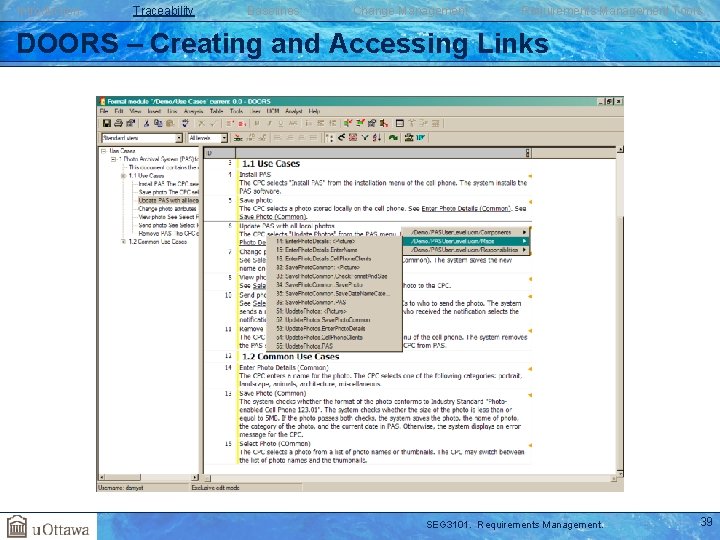Open the Edit menu
This screenshot has height=540, width=720.
click(x=119, y=111)
